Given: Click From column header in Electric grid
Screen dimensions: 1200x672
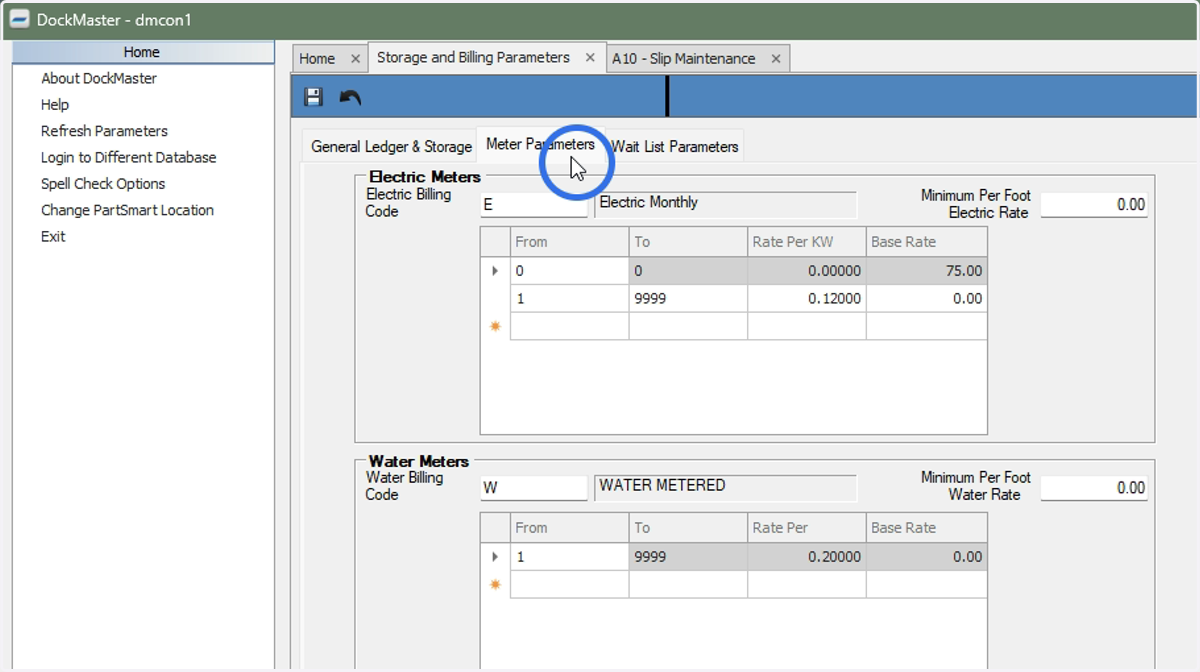Looking at the screenshot, I should [x=569, y=242].
